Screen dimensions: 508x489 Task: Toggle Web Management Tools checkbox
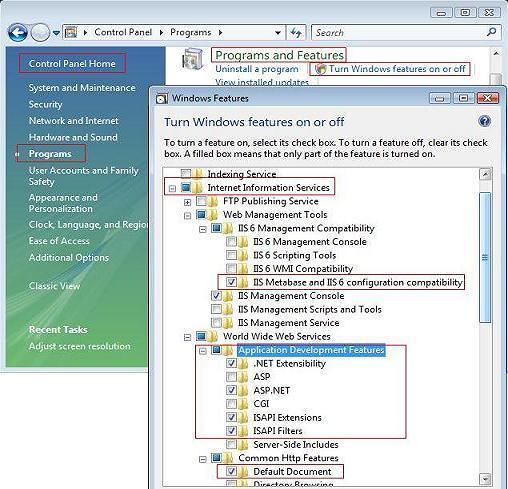point(201,214)
